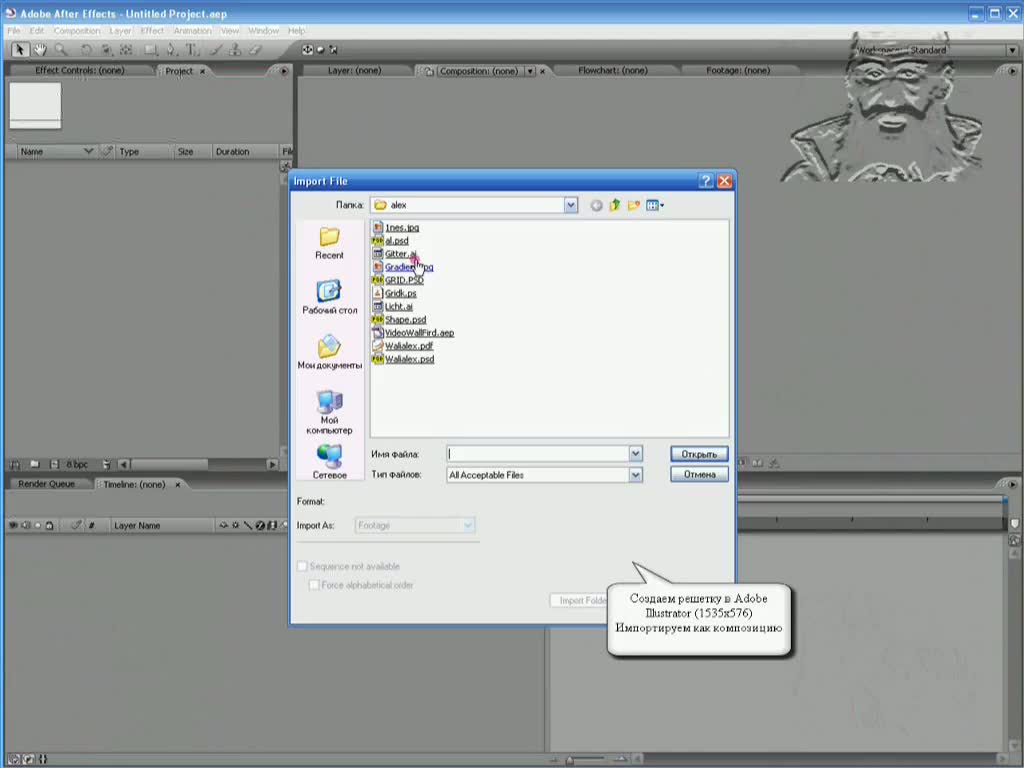The image size is (1024, 768).
Task: Select the Eraser tool
Action: tap(255, 50)
